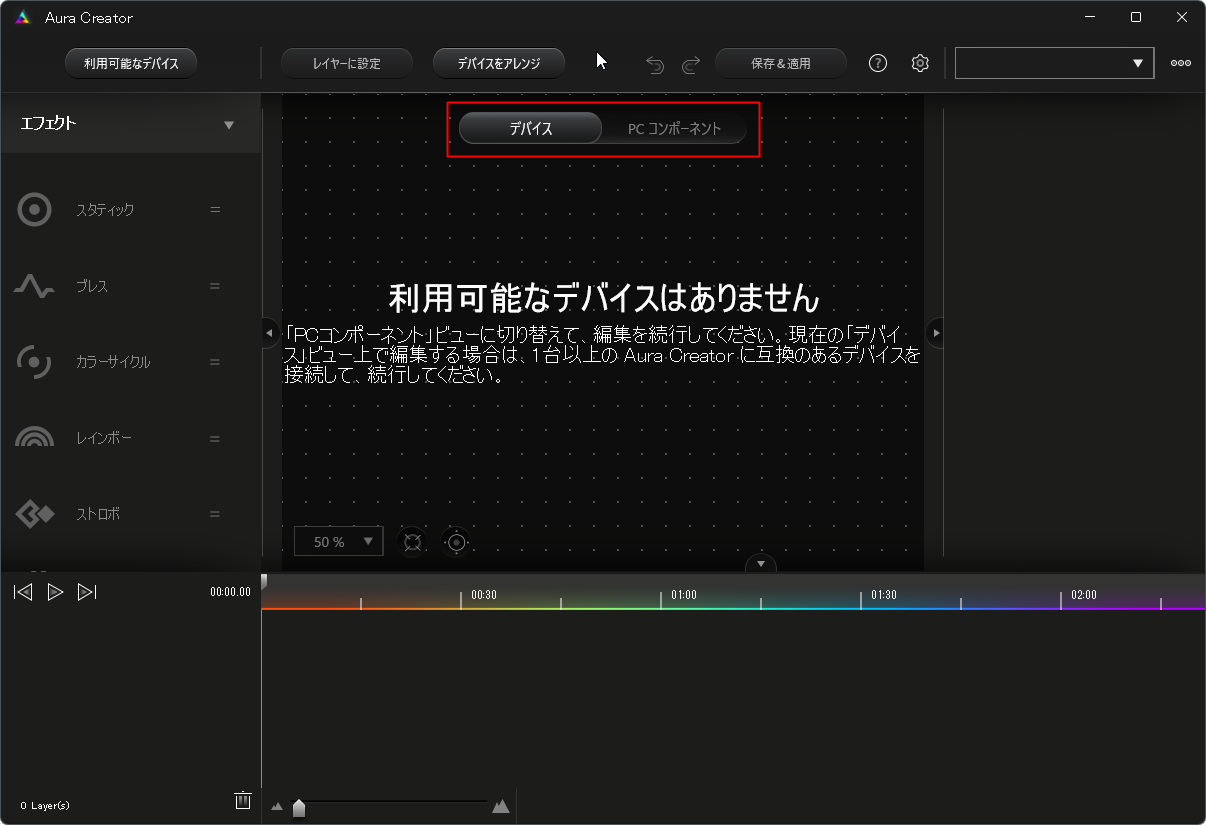Click the 保存＆適用 button

click(x=781, y=63)
